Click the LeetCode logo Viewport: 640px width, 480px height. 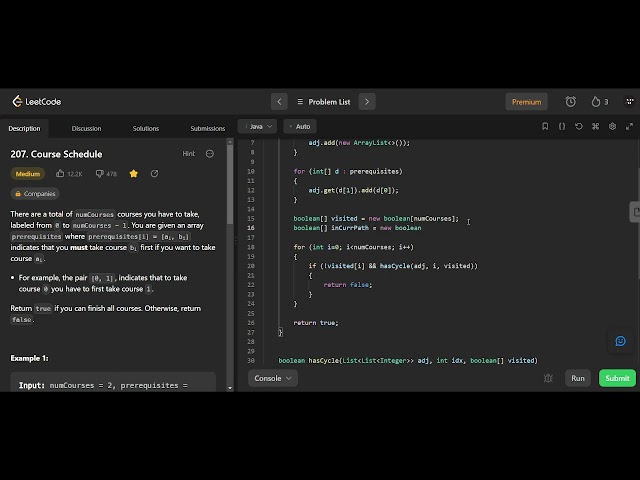pyautogui.click(x=37, y=102)
